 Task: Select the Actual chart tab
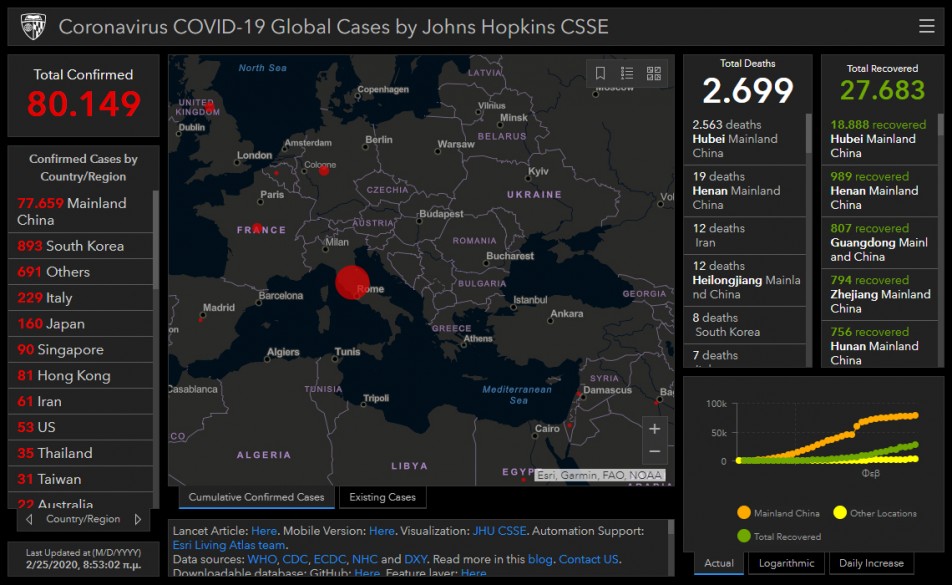coord(719,563)
